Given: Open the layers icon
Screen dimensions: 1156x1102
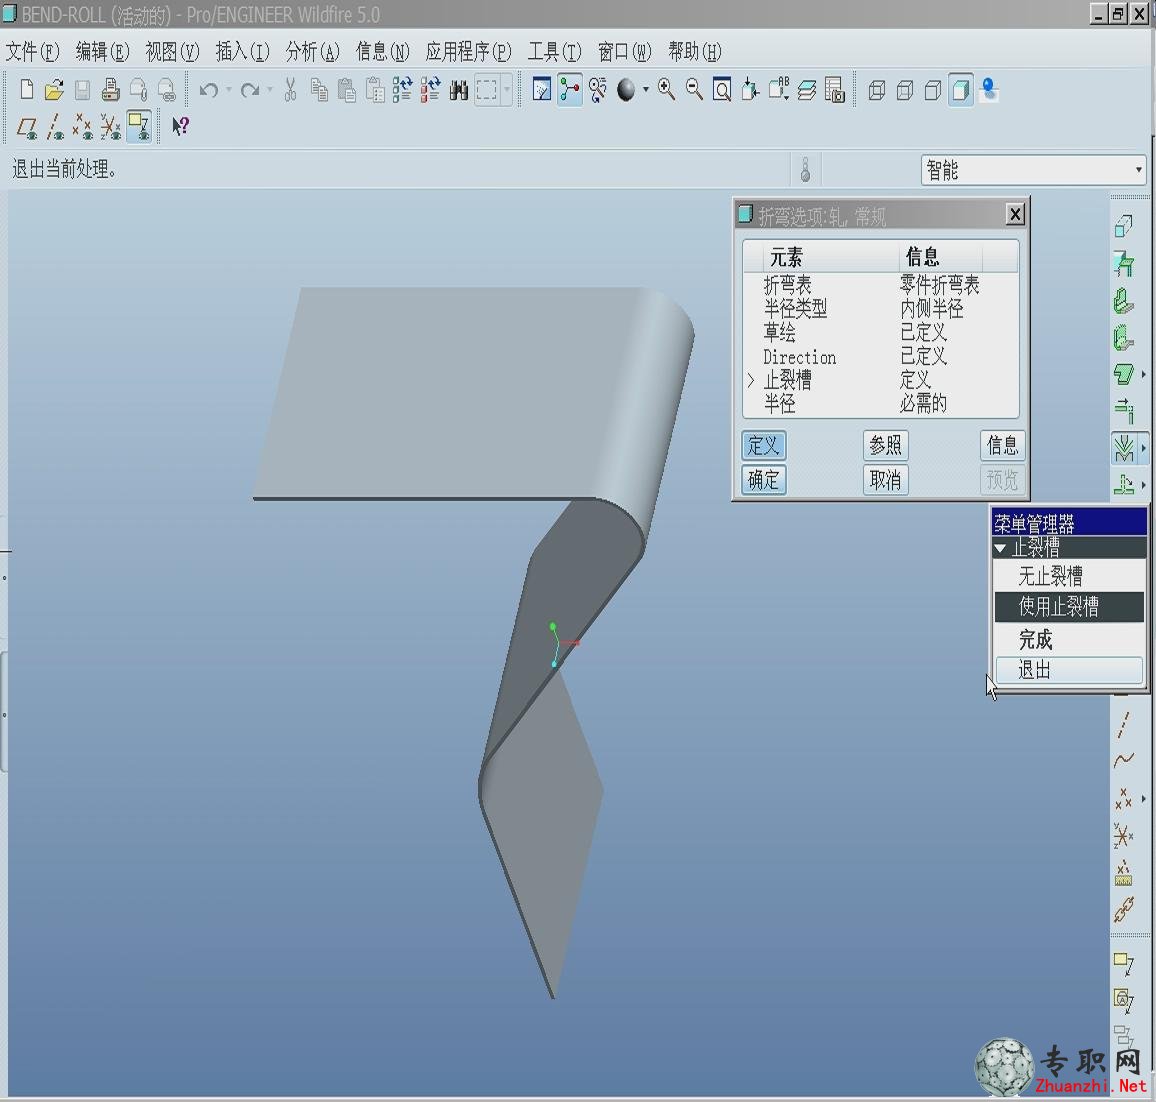Looking at the screenshot, I should (807, 90).
